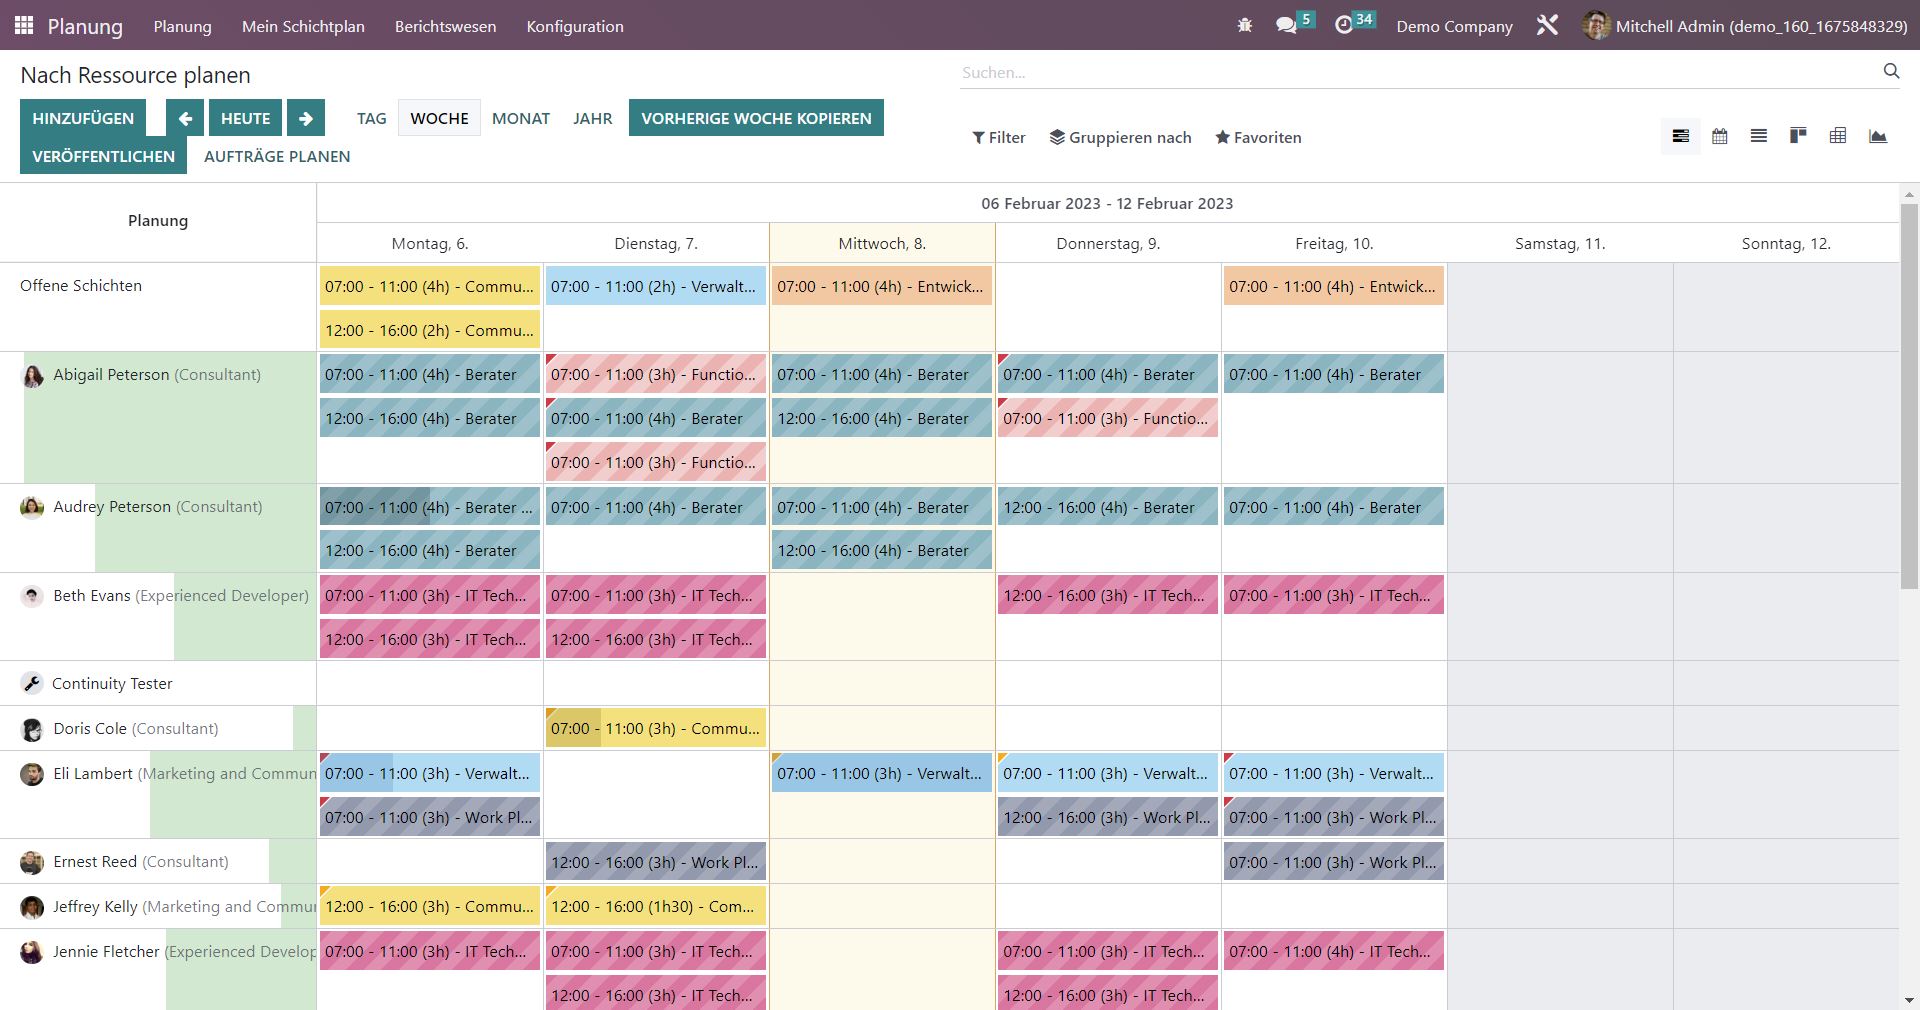Go to previous week with left arrow

click(185, 118)
